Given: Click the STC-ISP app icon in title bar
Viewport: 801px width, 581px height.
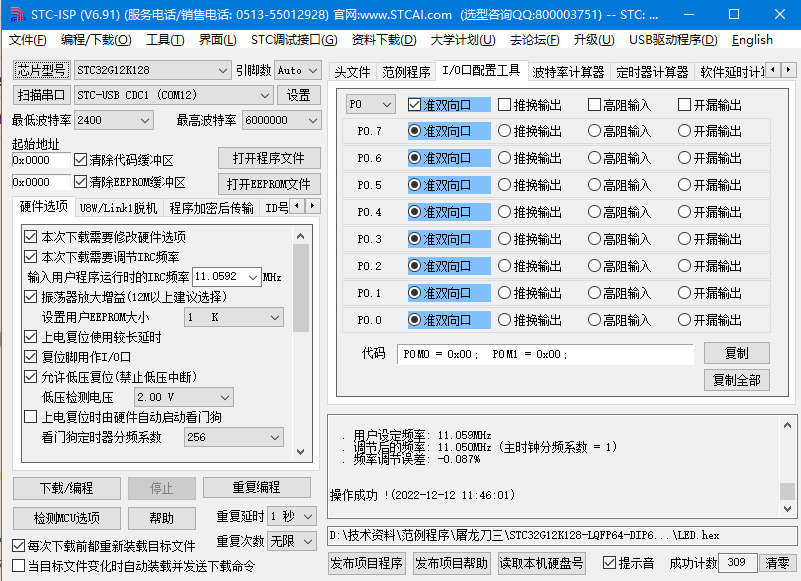Looking at the screenshot, I should 16,14.
